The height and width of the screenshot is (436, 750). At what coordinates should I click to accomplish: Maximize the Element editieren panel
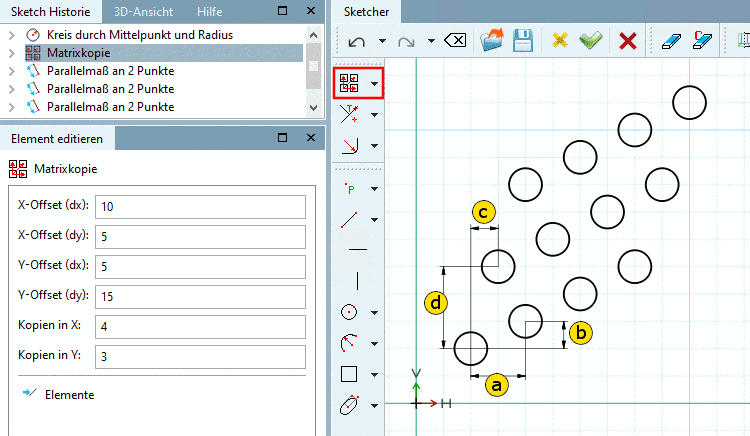[x=283, y=138]
